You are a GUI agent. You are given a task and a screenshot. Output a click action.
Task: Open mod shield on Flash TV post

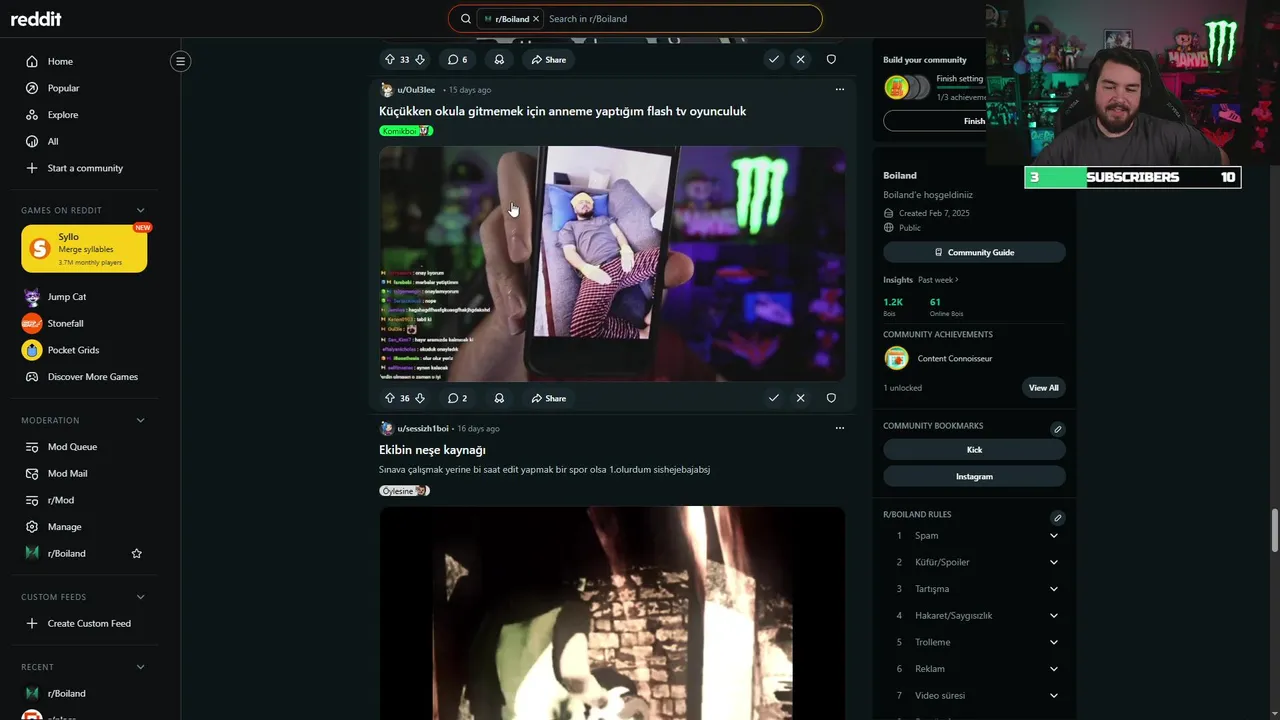[831, 398]
